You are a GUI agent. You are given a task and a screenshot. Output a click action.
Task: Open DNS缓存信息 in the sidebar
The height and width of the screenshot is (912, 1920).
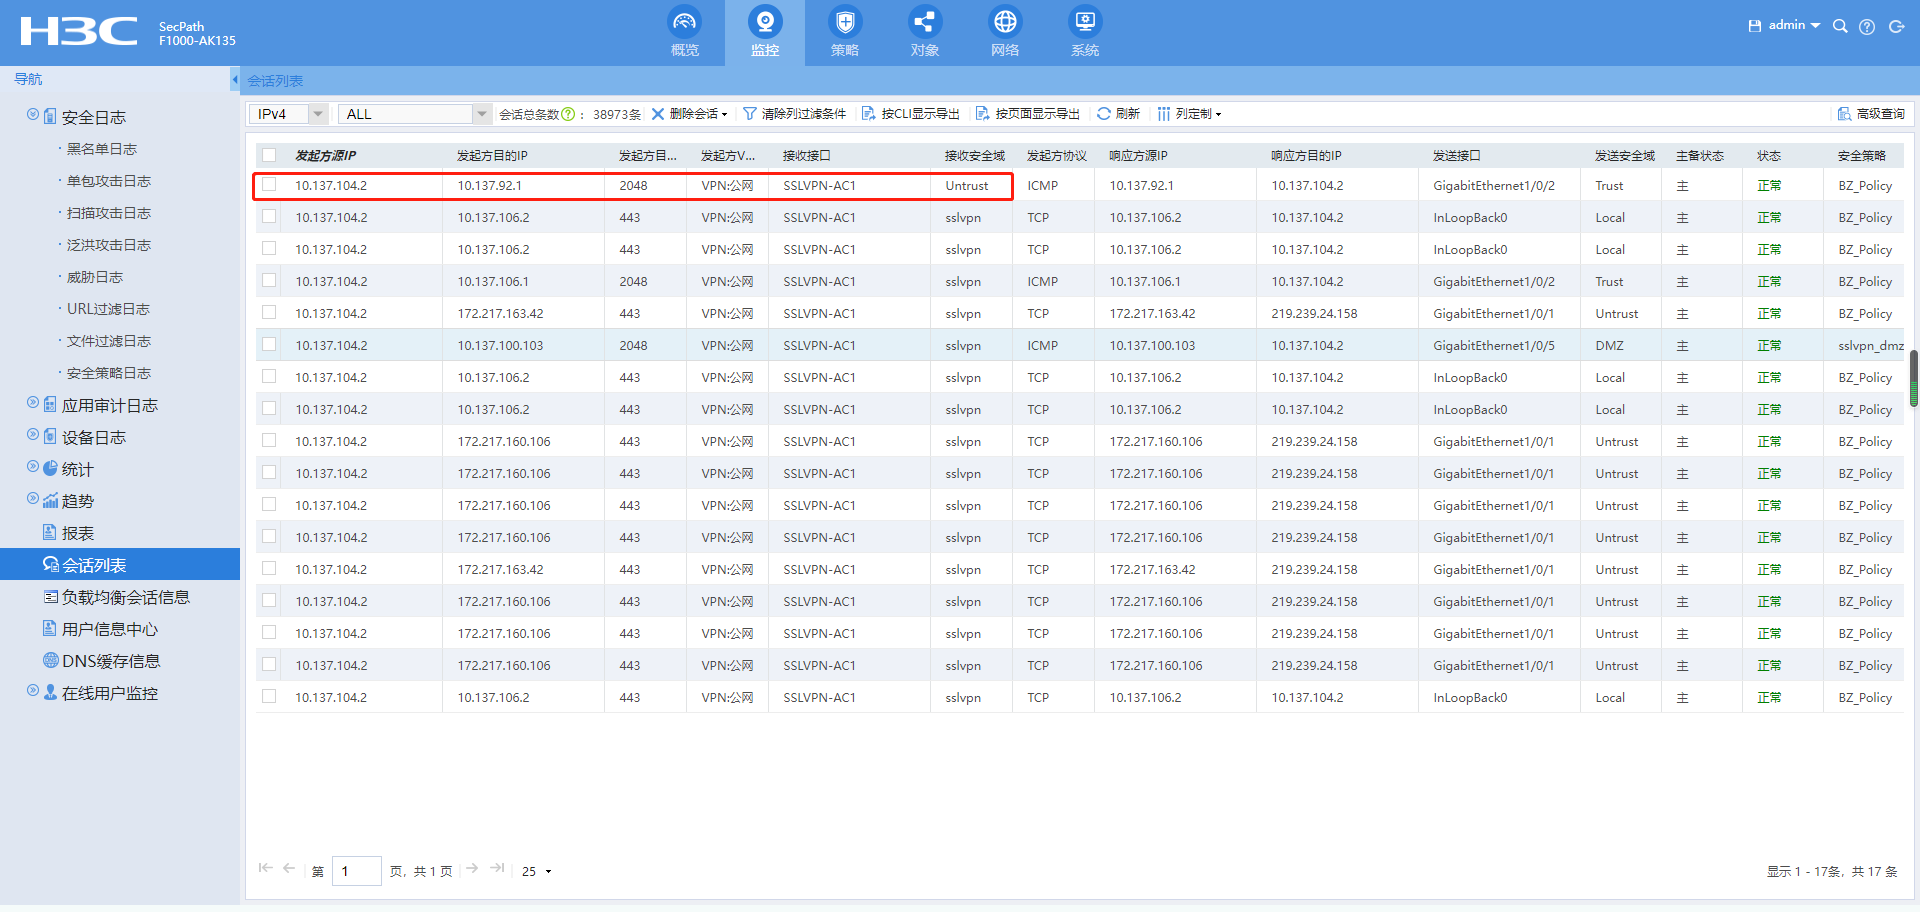pyautogui.click(x=111, y=661)
